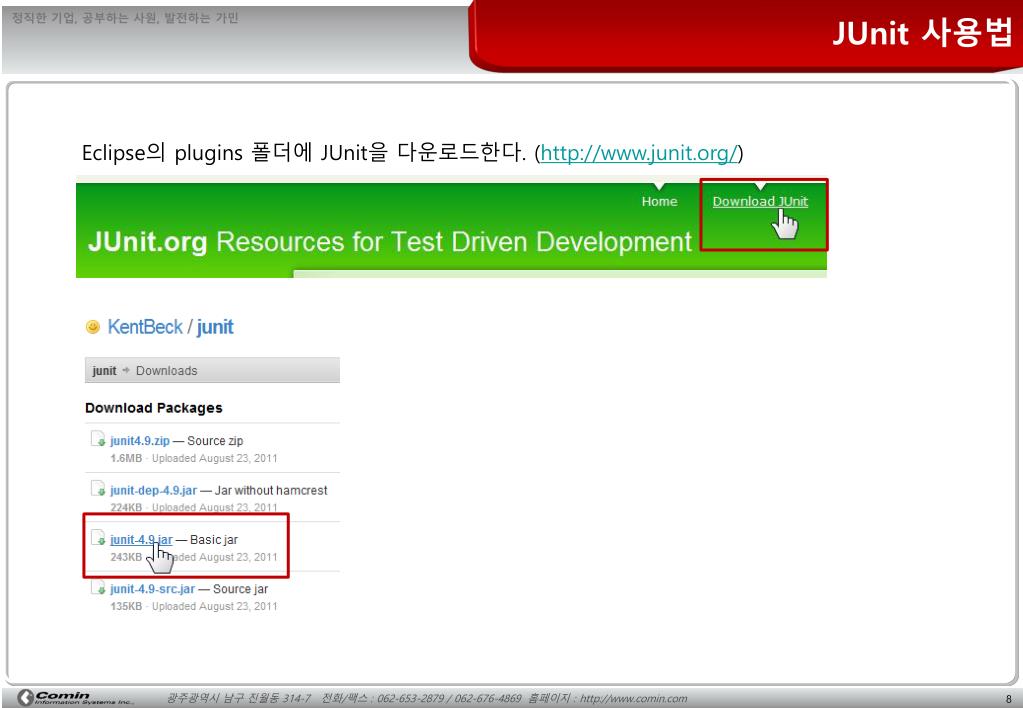The width and height of the screenshot is (1023, 708).
Task: Click the 'Jar without hamcrest' description
Action: pyautogui.click(x=271, y=491)
